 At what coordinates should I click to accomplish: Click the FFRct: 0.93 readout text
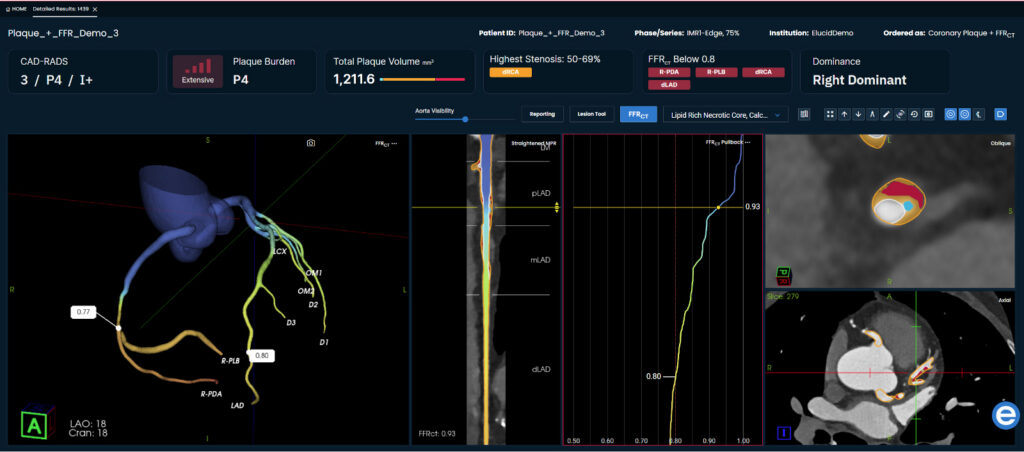pos(437,434)
